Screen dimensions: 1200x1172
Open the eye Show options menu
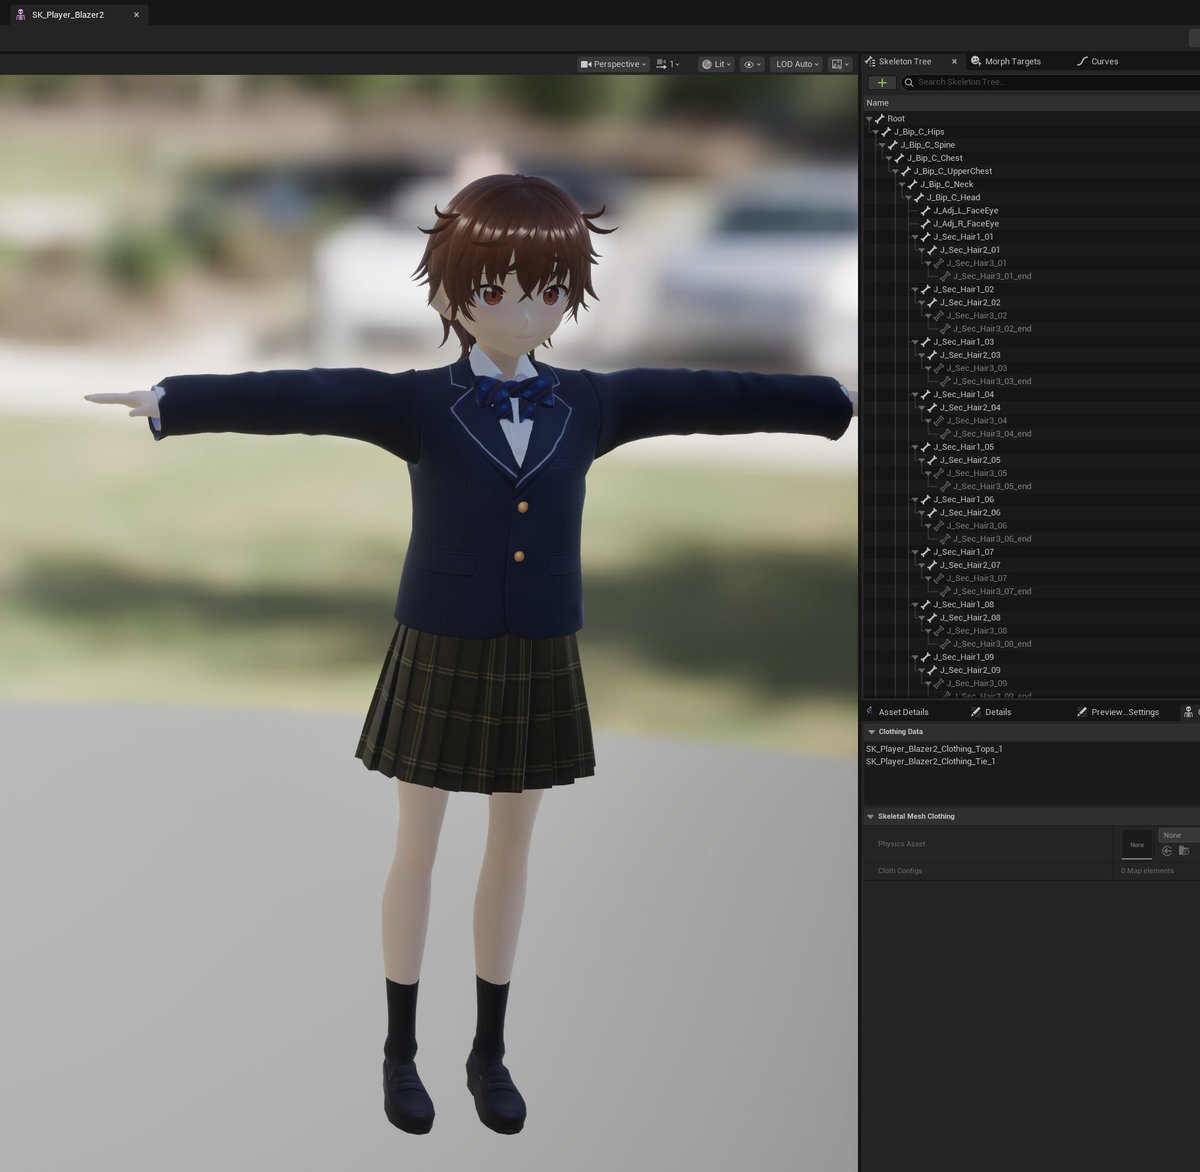pyautogui.click(x=752, y=64)
